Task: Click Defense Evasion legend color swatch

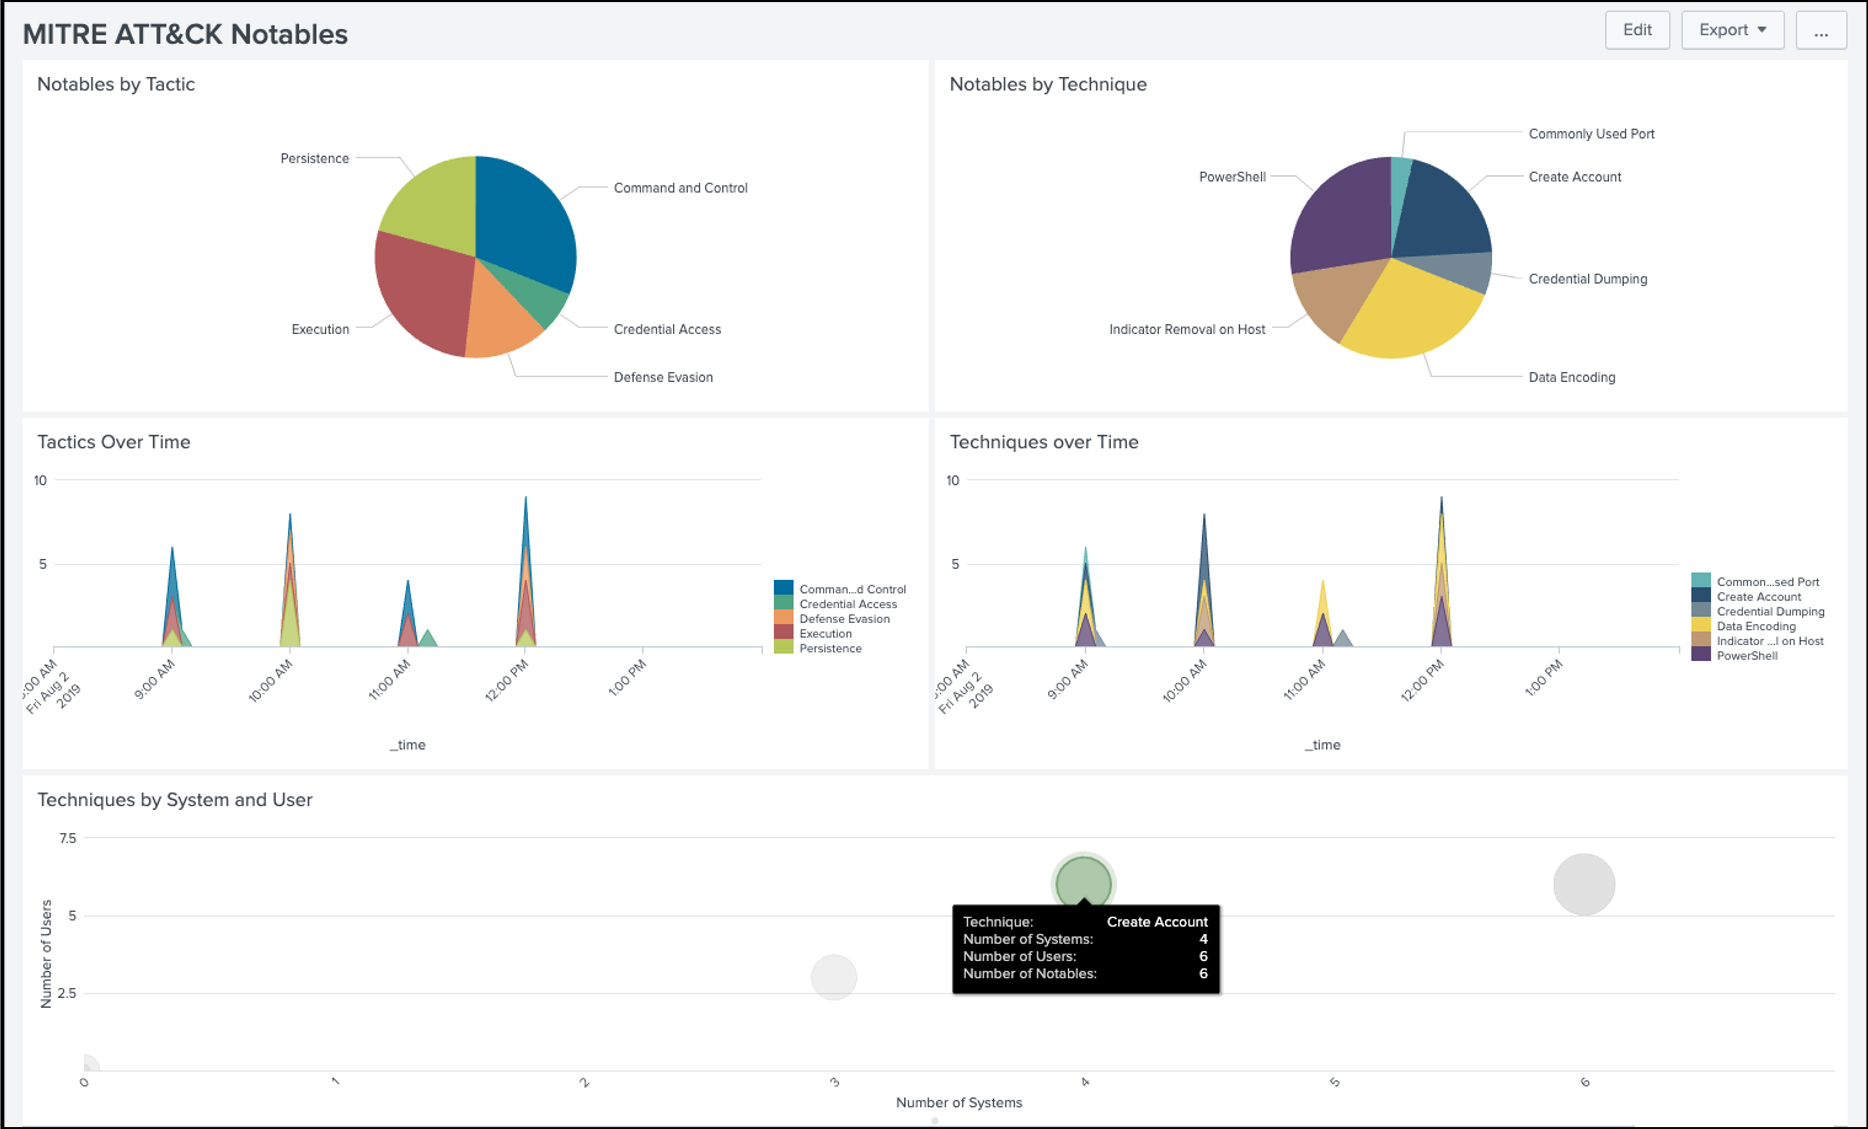Action: pos(784,618)
